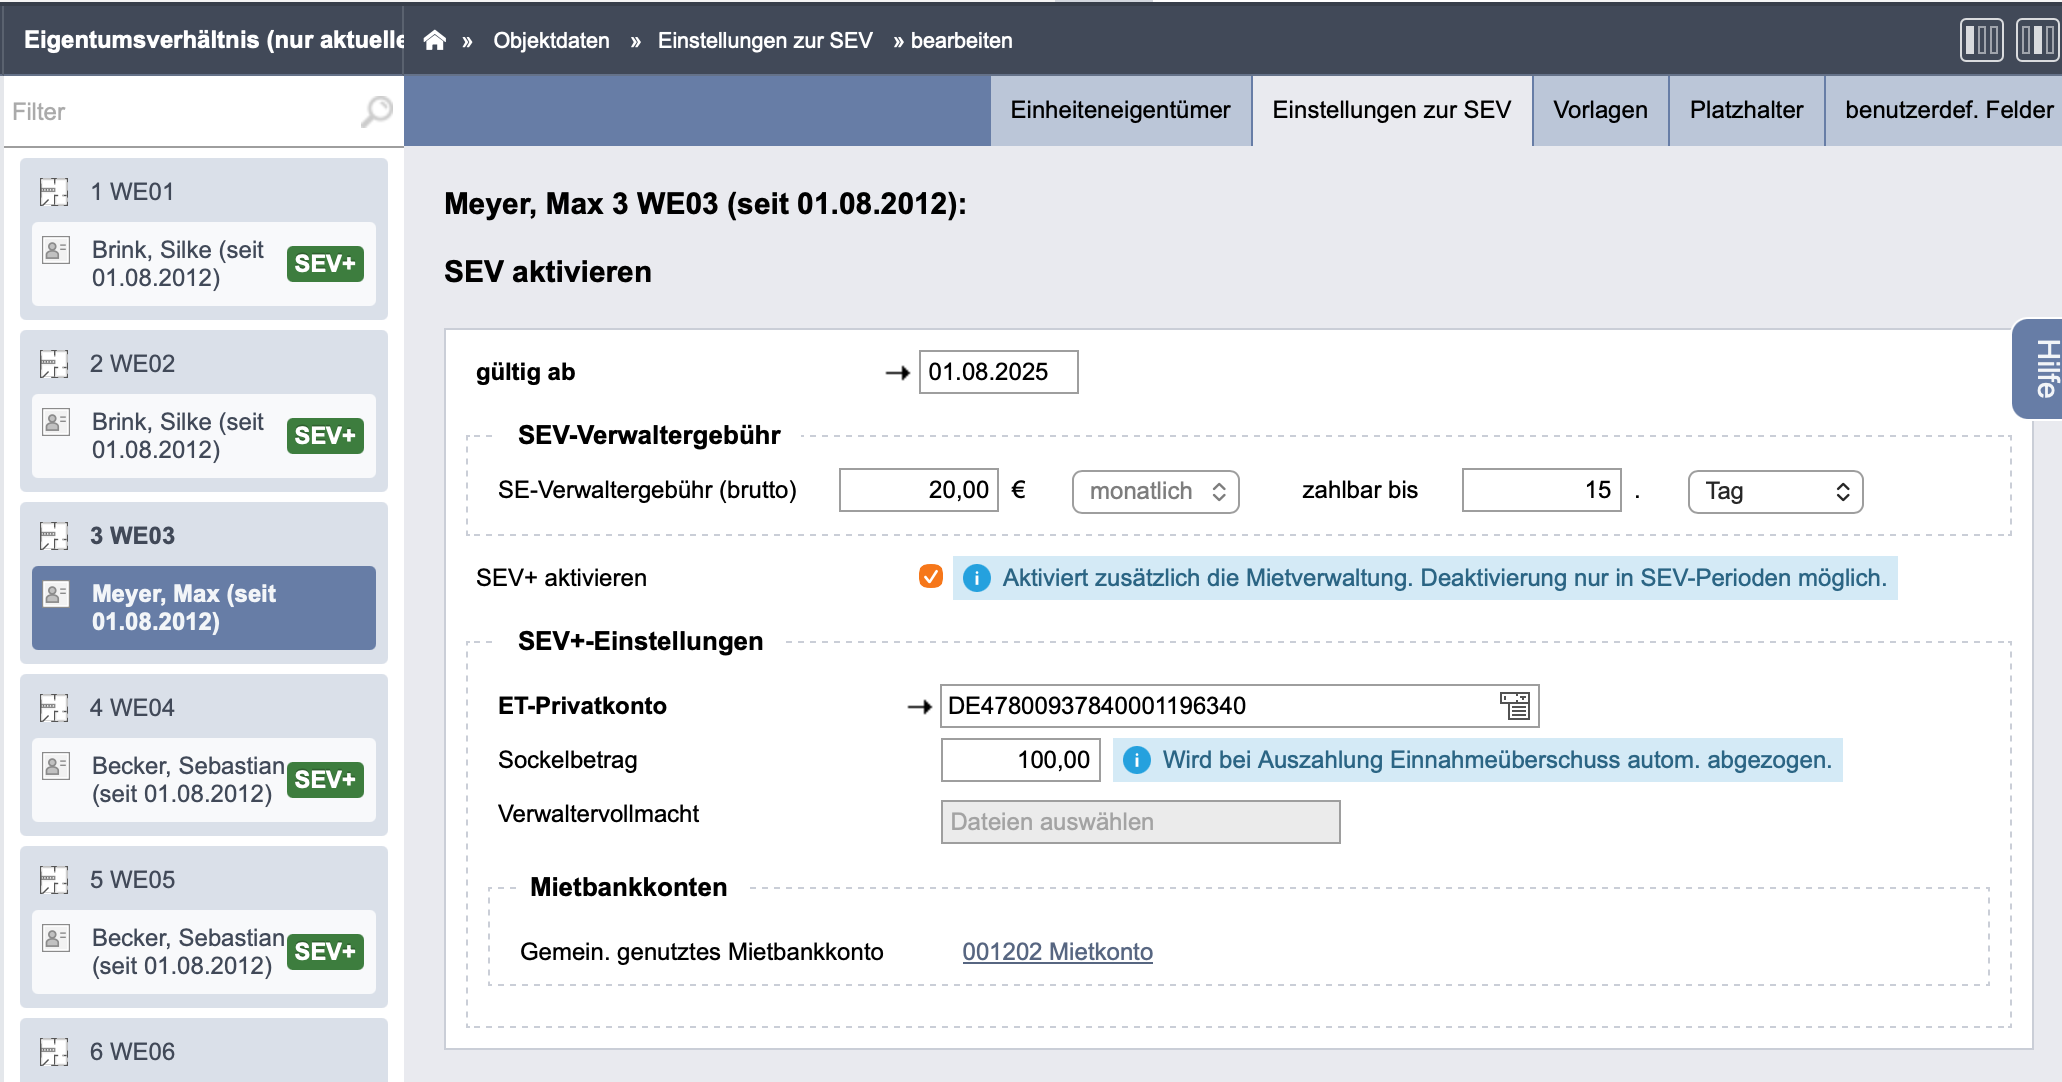Click the SE-Verwaltergebühr amount field

tap(918, 490)
